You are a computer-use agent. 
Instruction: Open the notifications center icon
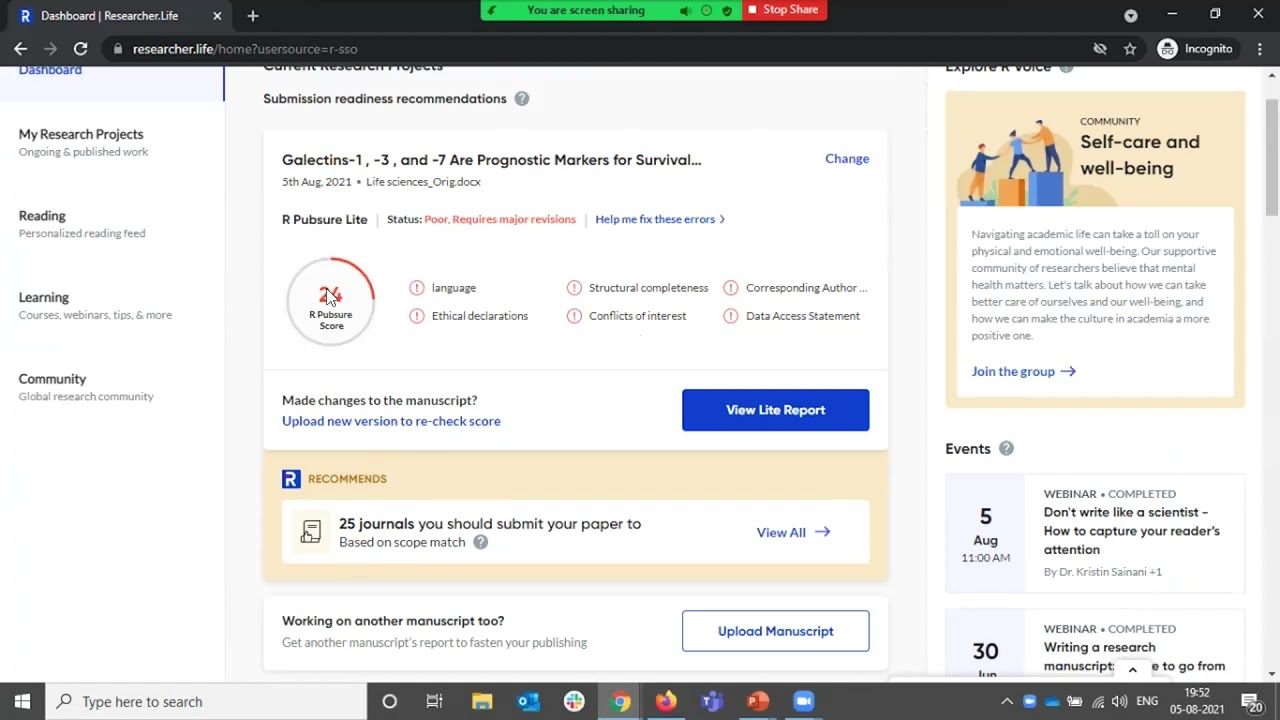(1251, 702)
